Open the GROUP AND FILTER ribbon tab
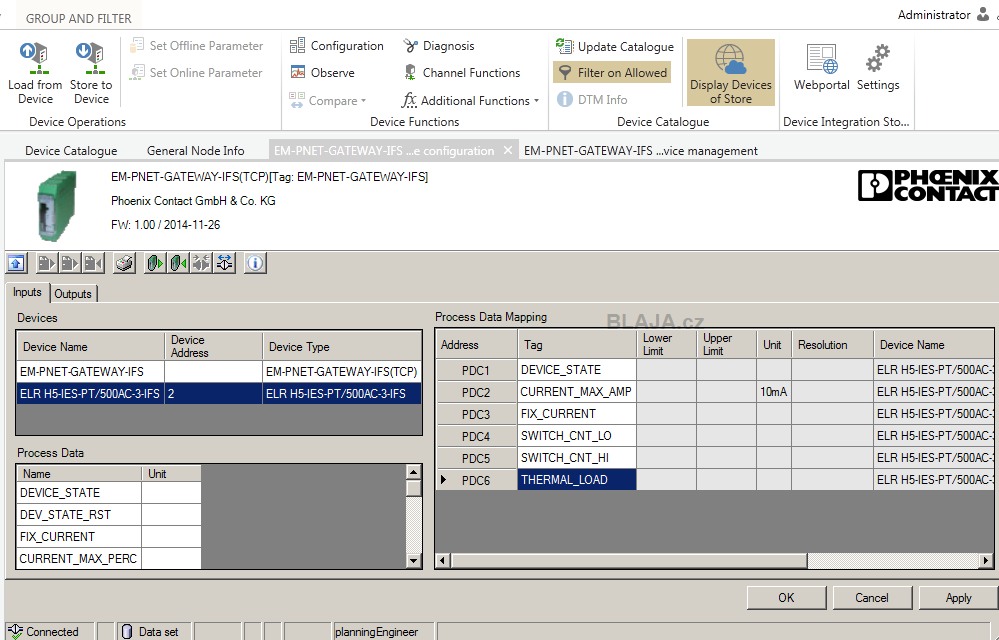 click(78, 18)
